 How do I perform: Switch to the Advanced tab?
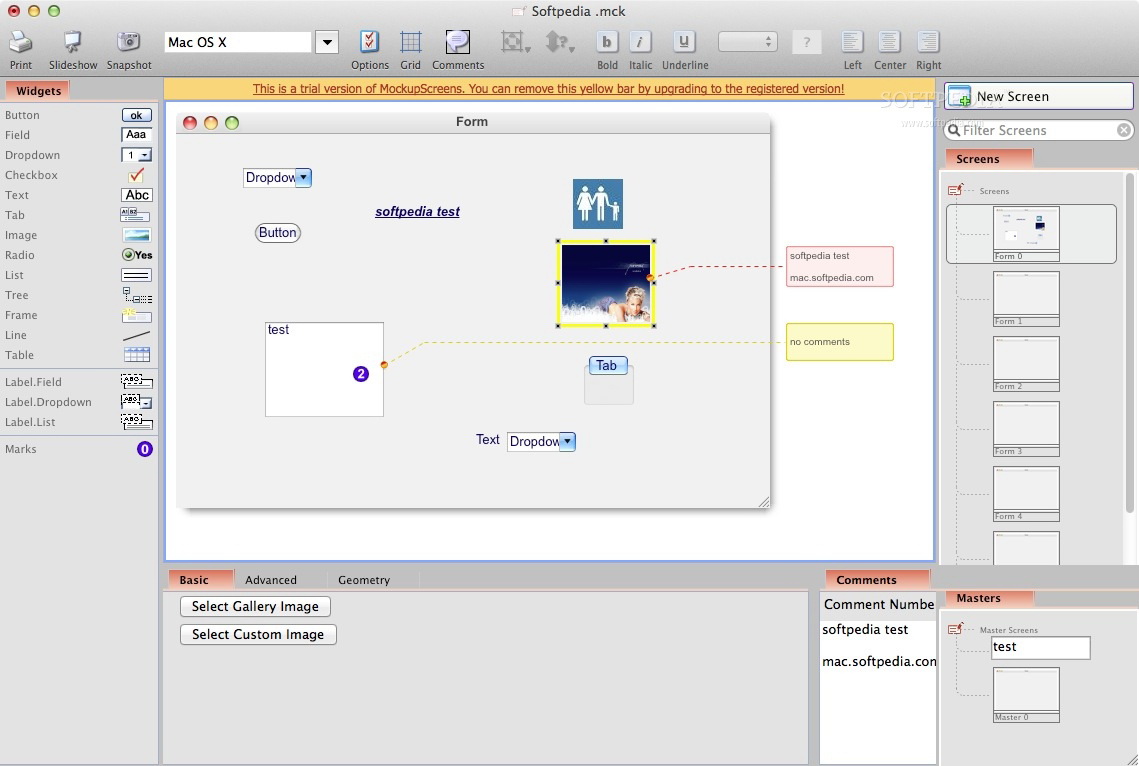[271, 580]
